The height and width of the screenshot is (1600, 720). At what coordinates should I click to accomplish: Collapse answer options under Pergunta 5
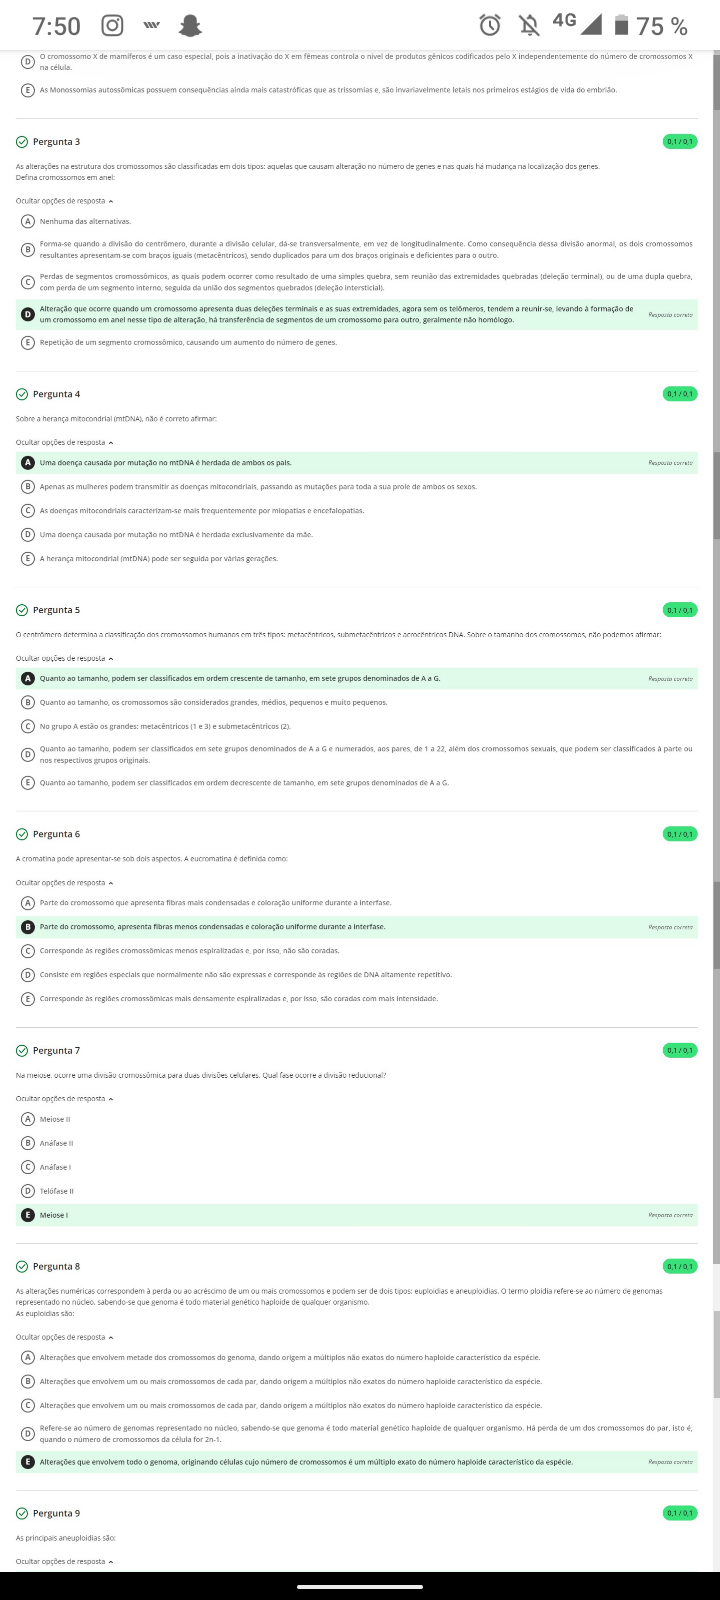click(64, 659)
